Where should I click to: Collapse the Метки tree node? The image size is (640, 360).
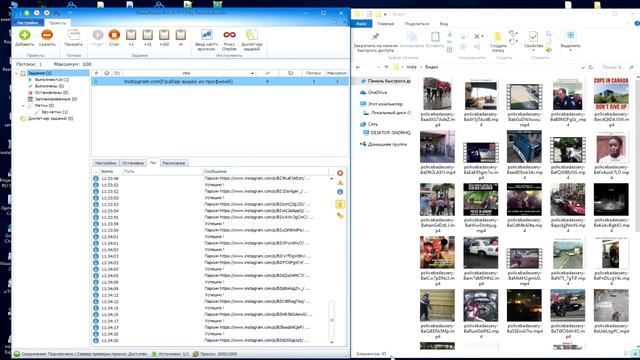pyautogui.click(x=23, y=106)
